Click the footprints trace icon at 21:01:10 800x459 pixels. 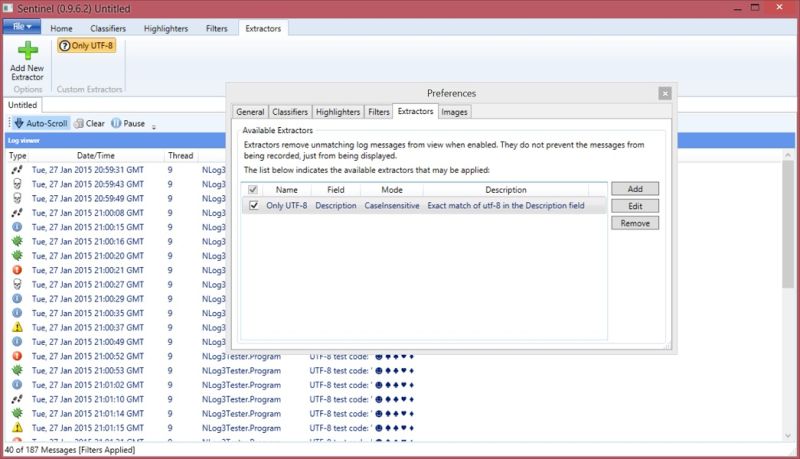(x=17, y=399)
